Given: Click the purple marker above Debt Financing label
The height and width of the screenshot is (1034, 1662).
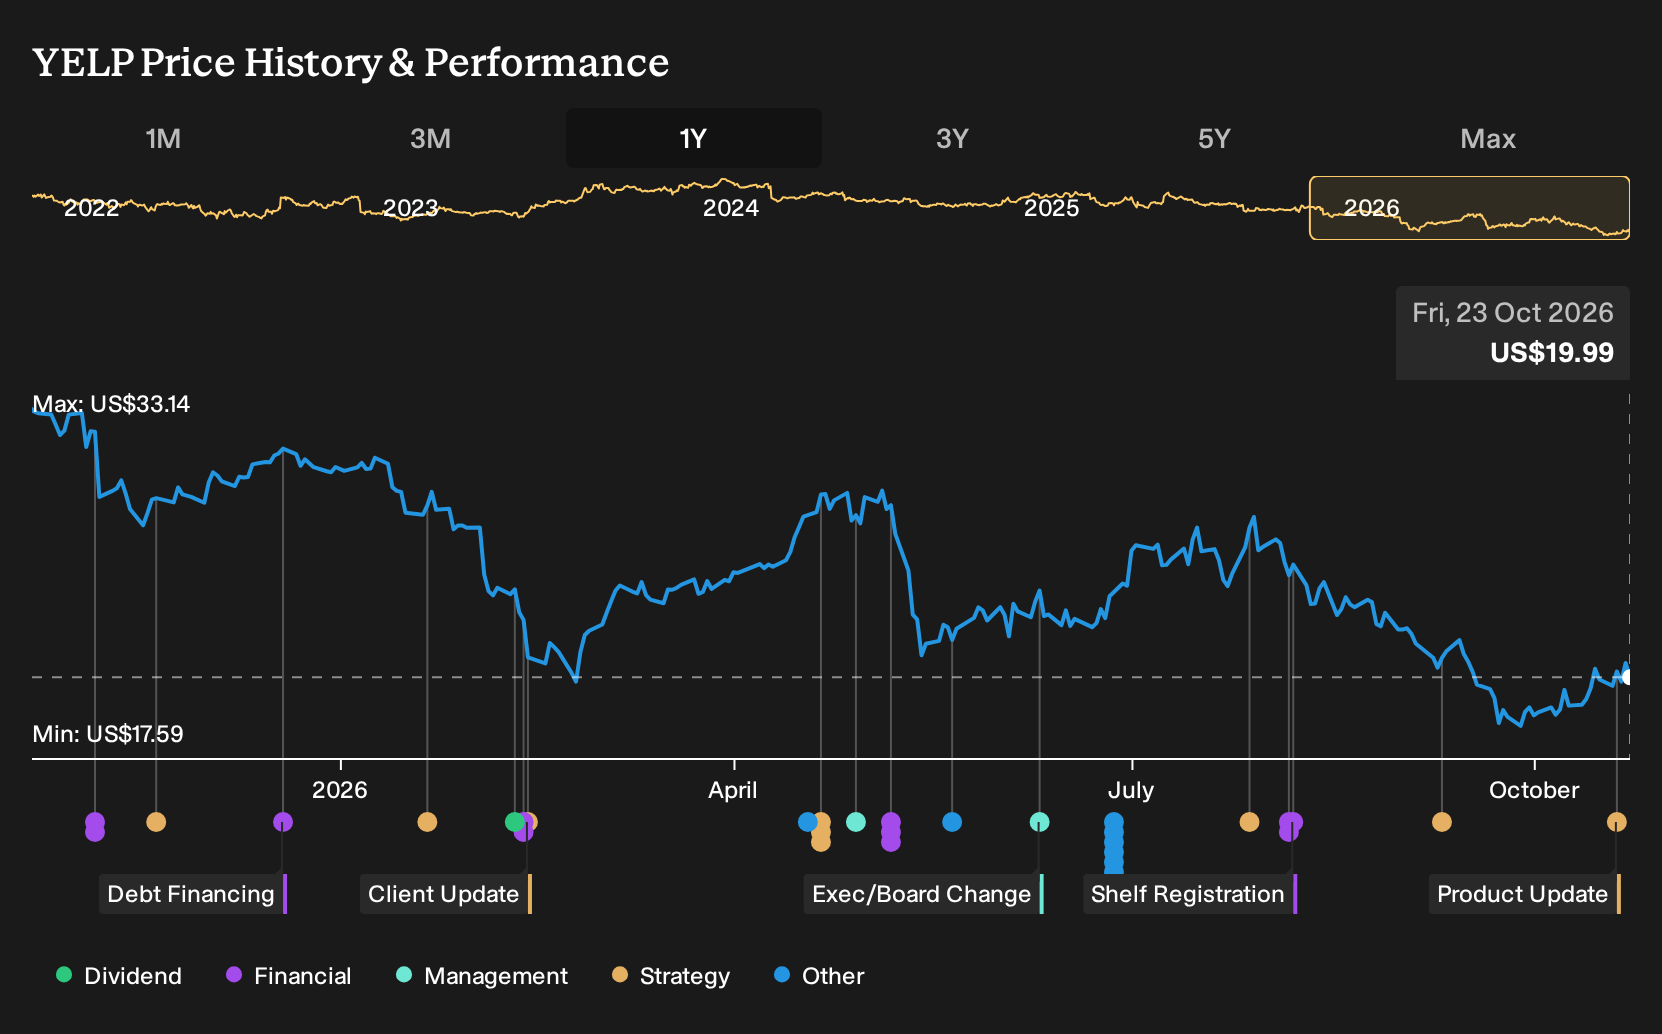Looking at the screenshot, I should (283, 822).
